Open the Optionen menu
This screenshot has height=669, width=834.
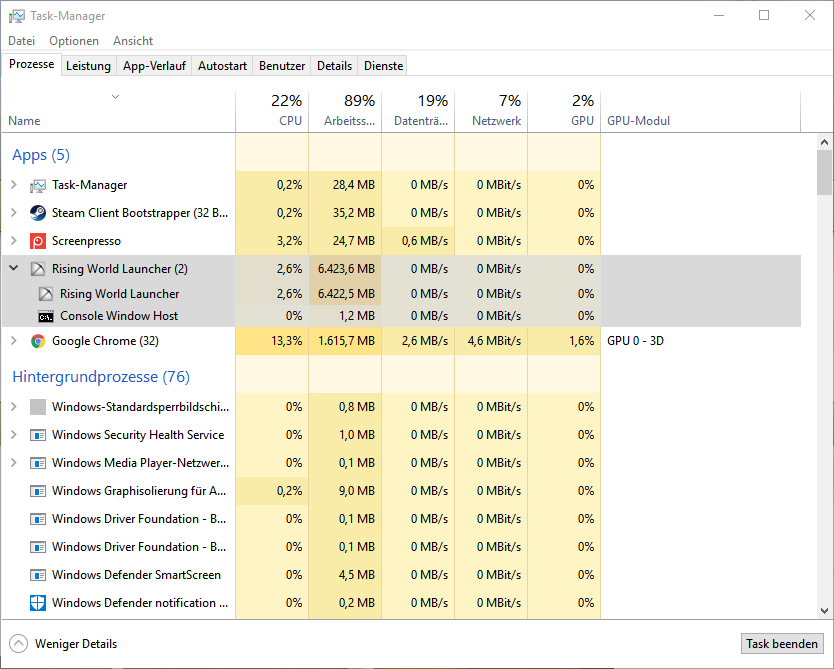(x=74, y=41)
